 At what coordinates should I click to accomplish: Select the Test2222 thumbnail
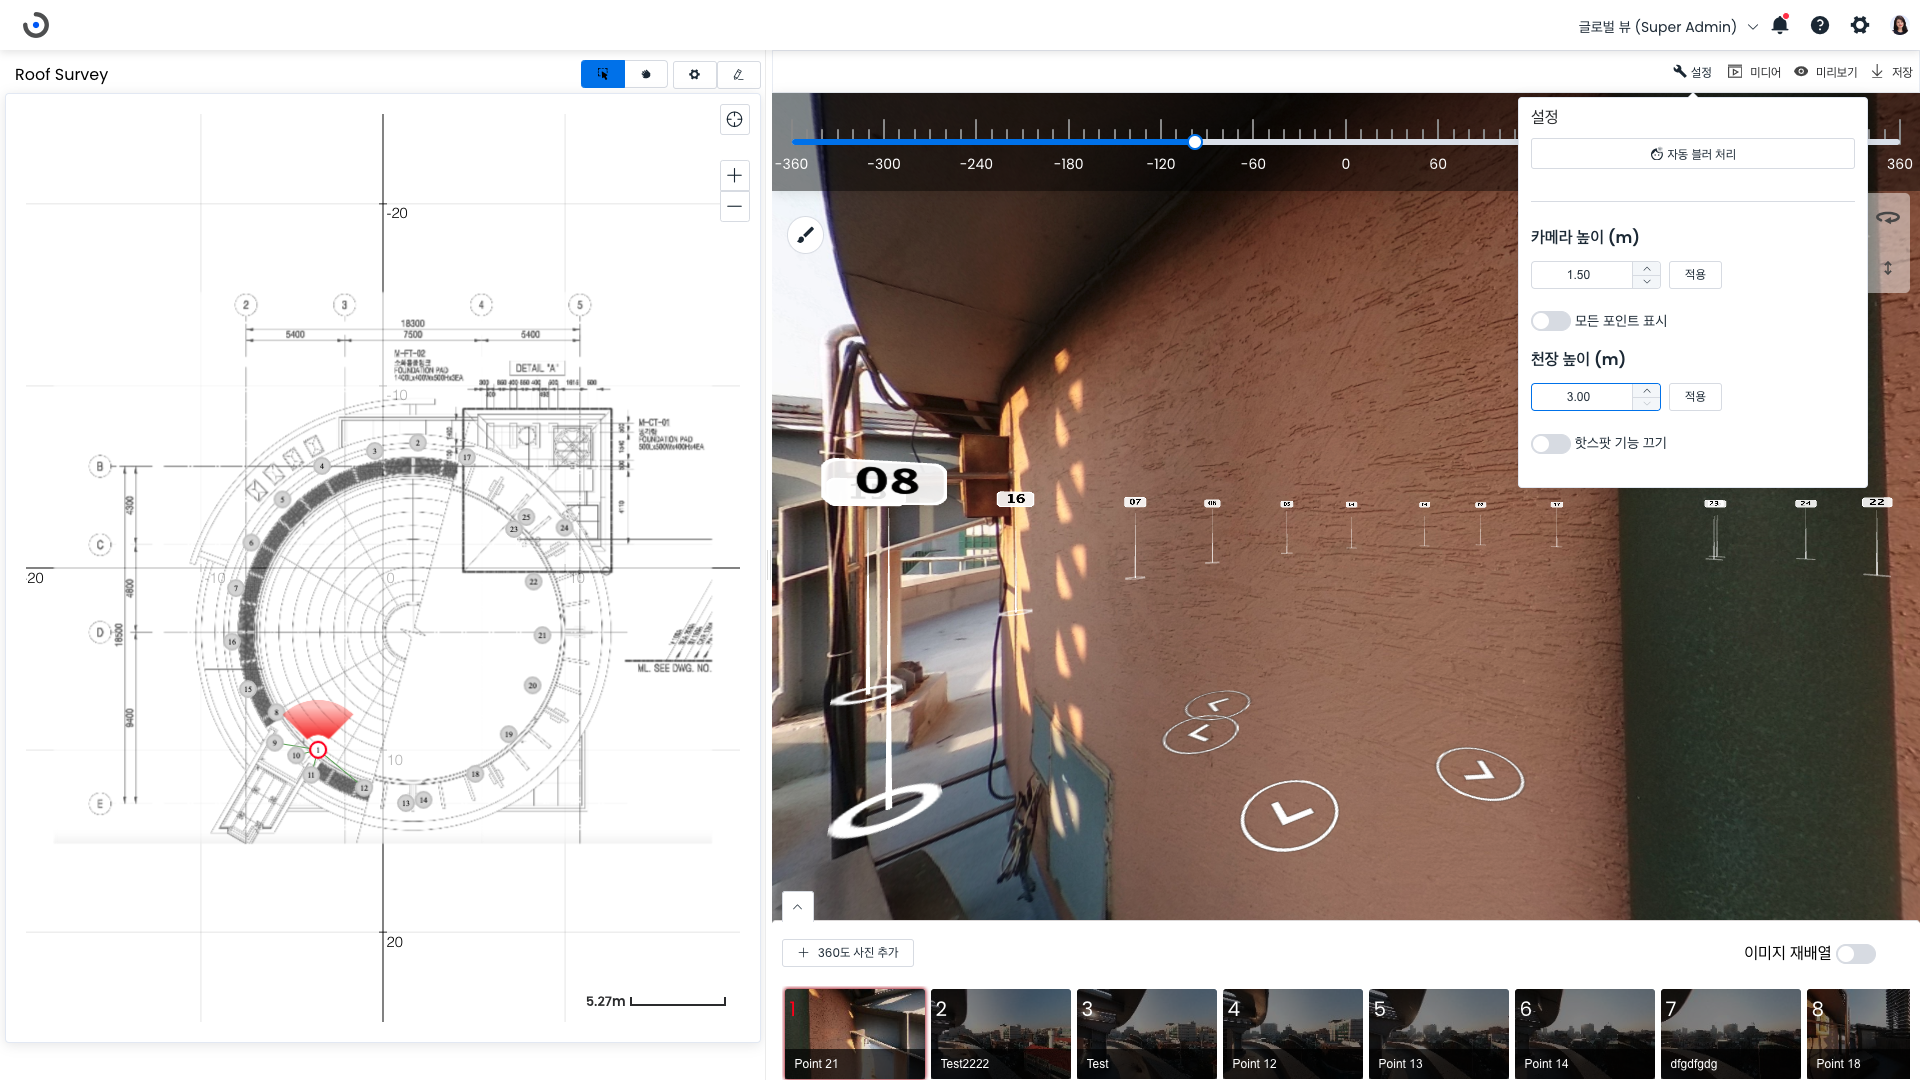tap(999, 1033)
